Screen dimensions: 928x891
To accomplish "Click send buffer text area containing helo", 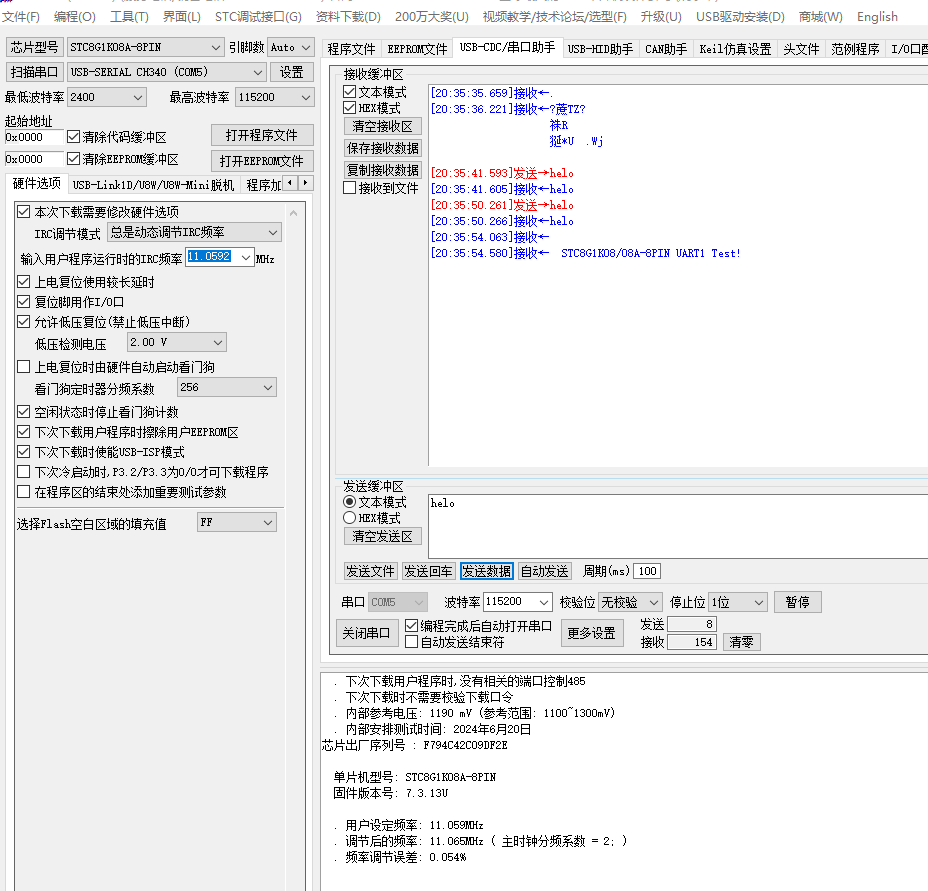I will 678,526.
